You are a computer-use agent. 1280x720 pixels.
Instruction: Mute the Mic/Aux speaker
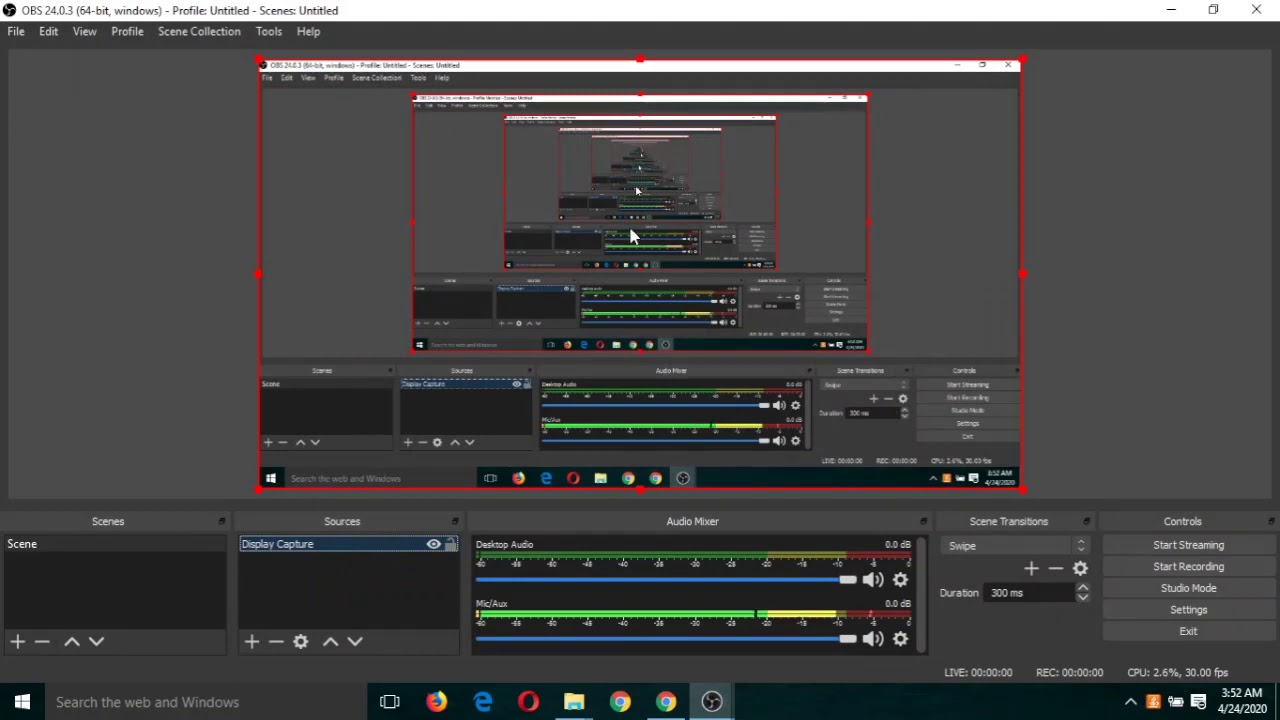pyautogui.click(x=873, y=639)
